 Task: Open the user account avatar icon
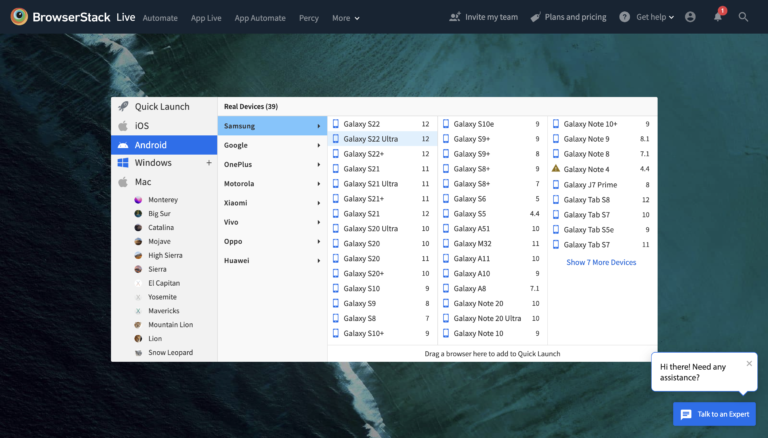pyautogui.click(x=690, y=17)
